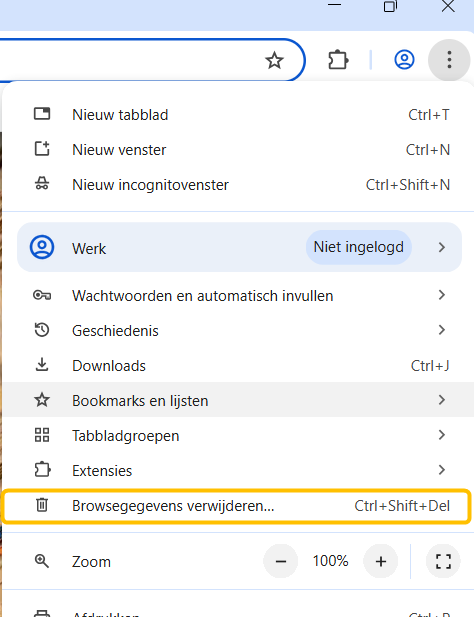Open Nieuw venster from the menu

coord(238,150)
